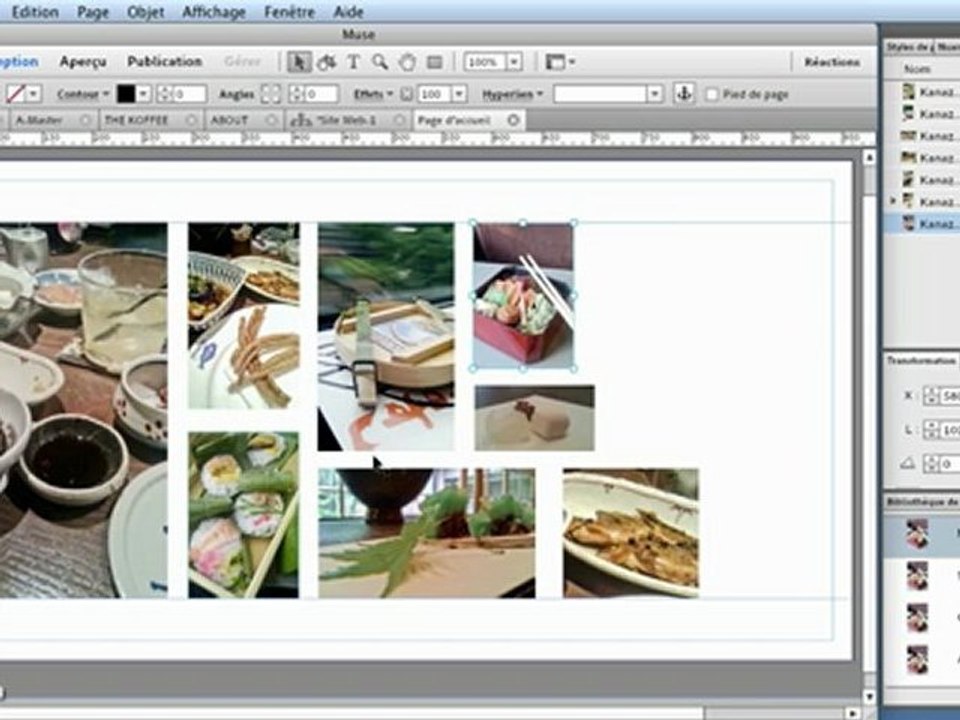Viewport: 960px width, 720px height.
Task: Select the arrow Selection tool
Action: tap(299, 62)
